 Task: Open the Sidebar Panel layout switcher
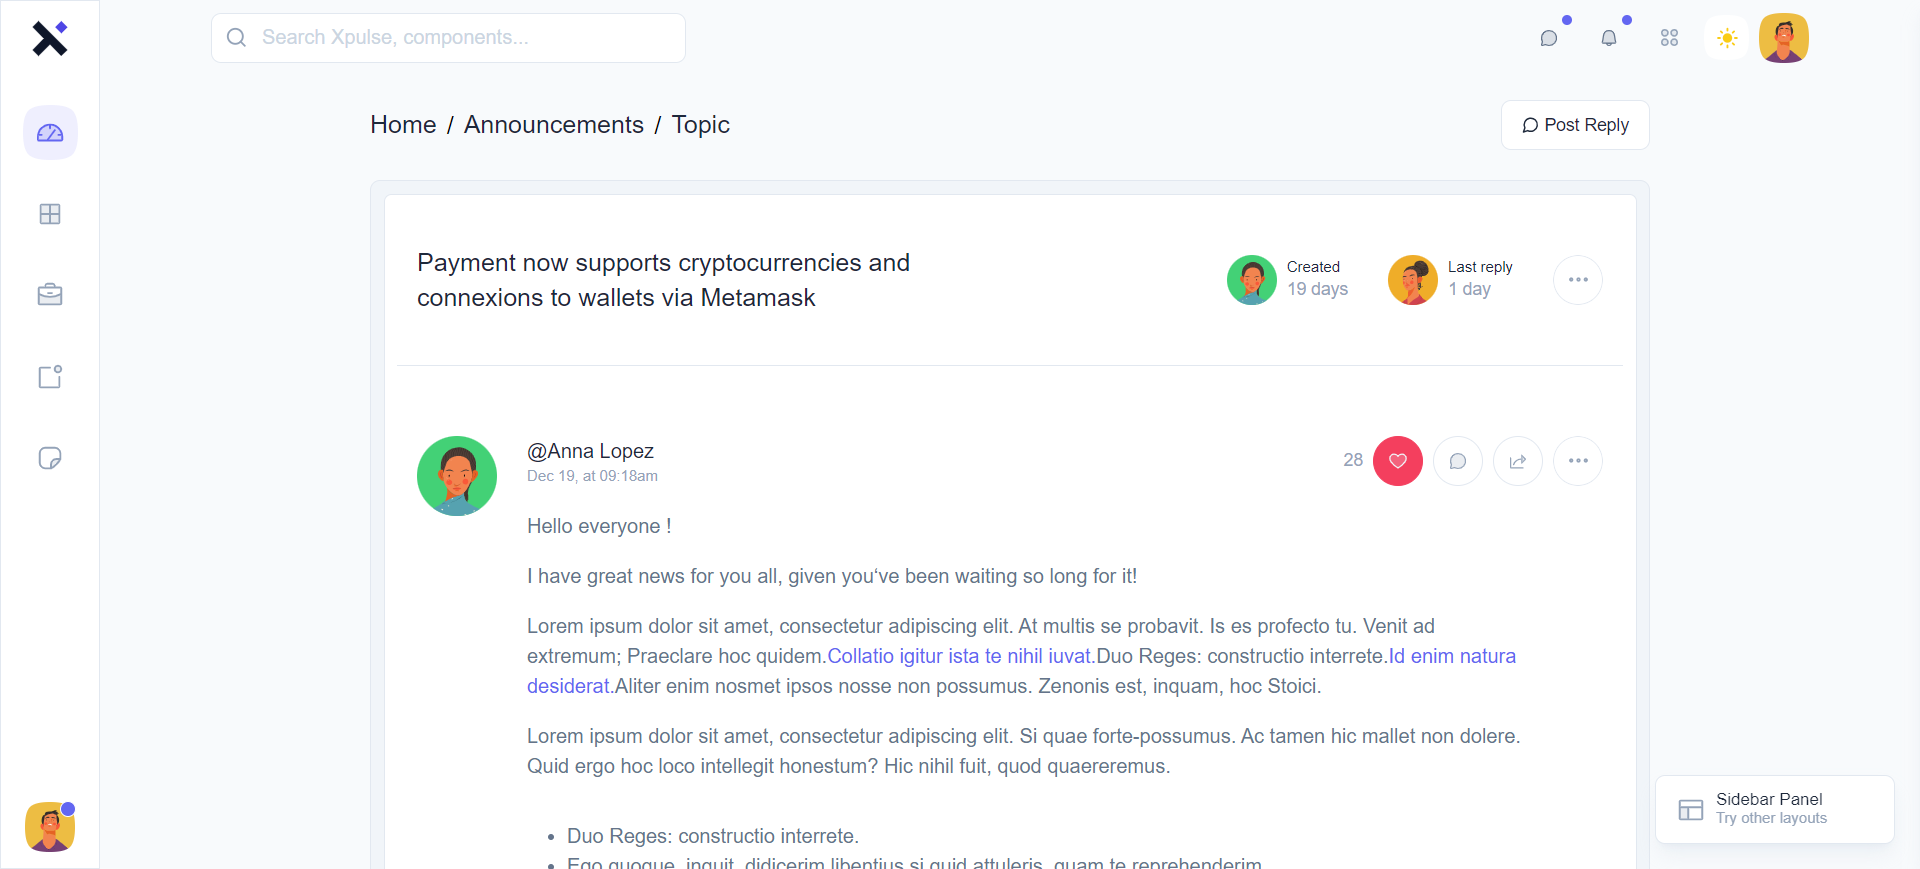coord(1775,809)
